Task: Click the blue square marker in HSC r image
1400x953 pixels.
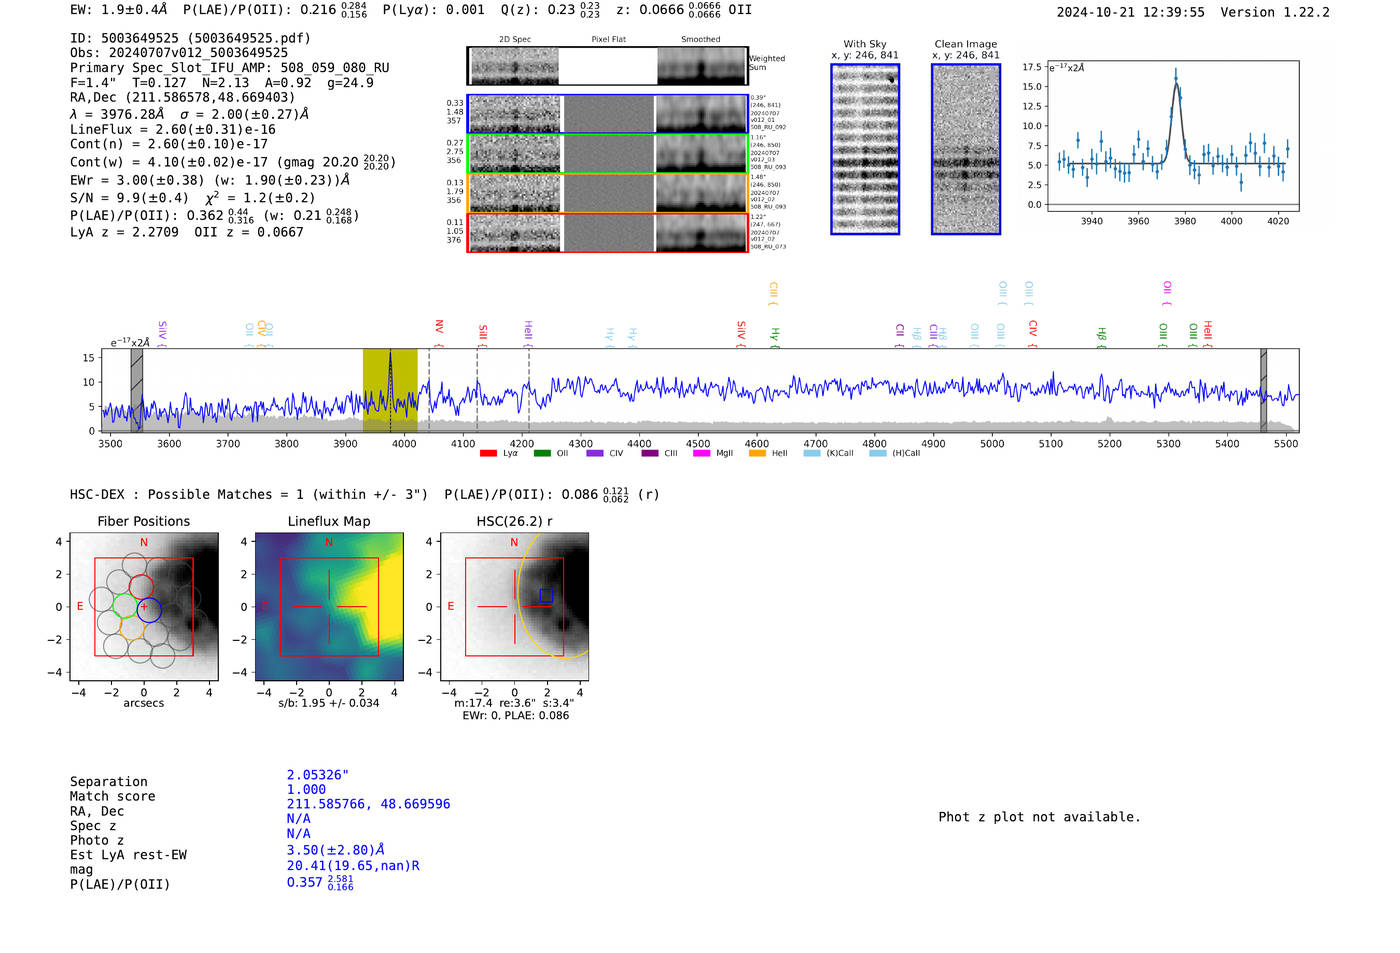Action: pos(546,596)
